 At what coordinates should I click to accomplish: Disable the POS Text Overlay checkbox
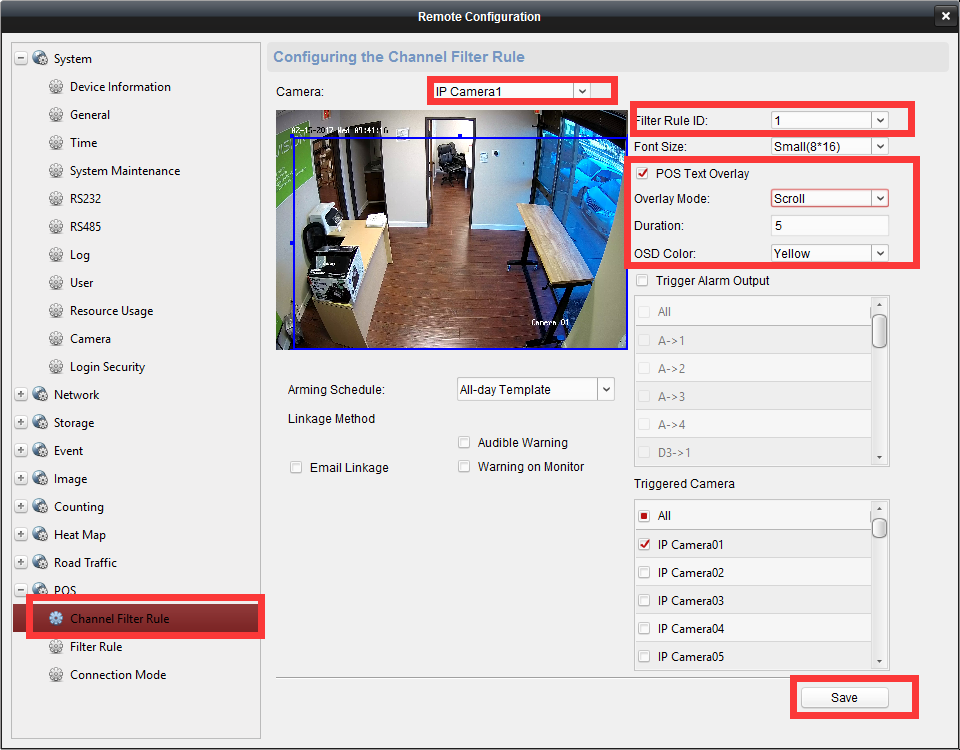[x=642, y=174]
